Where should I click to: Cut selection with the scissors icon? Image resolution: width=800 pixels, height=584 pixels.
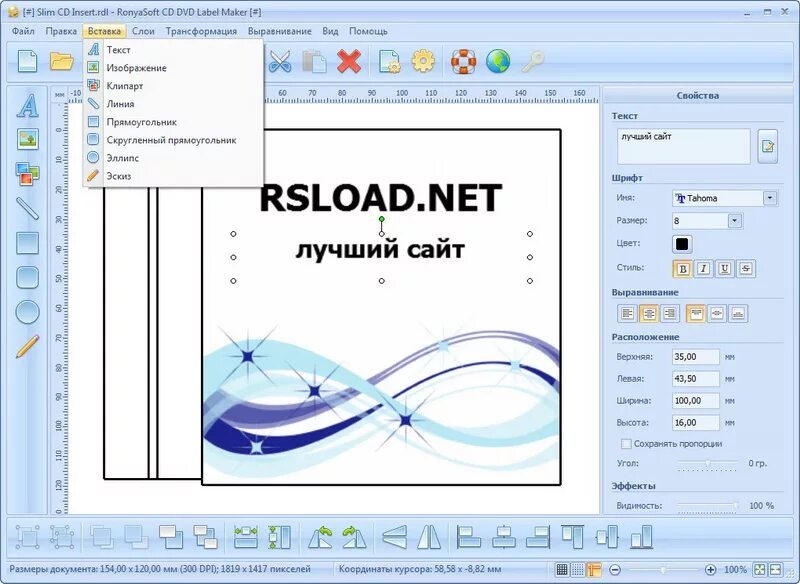pyautogui.click(x=280, y=62)
